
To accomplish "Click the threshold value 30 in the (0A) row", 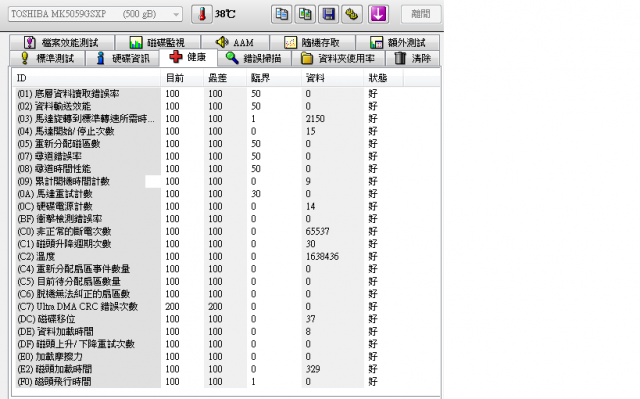I will pyautogui.click(x=256, y=194).
